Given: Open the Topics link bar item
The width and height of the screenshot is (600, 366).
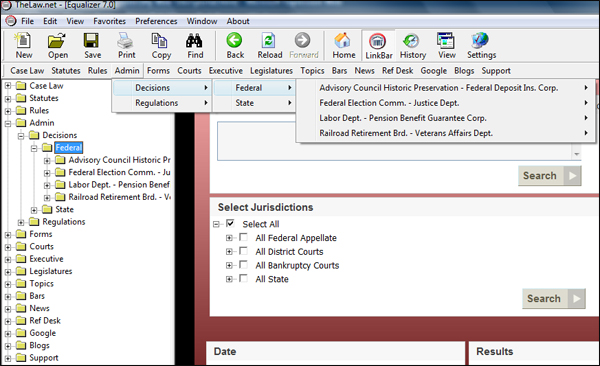Looking at the screenshot, I should click(x=312, y=70).
